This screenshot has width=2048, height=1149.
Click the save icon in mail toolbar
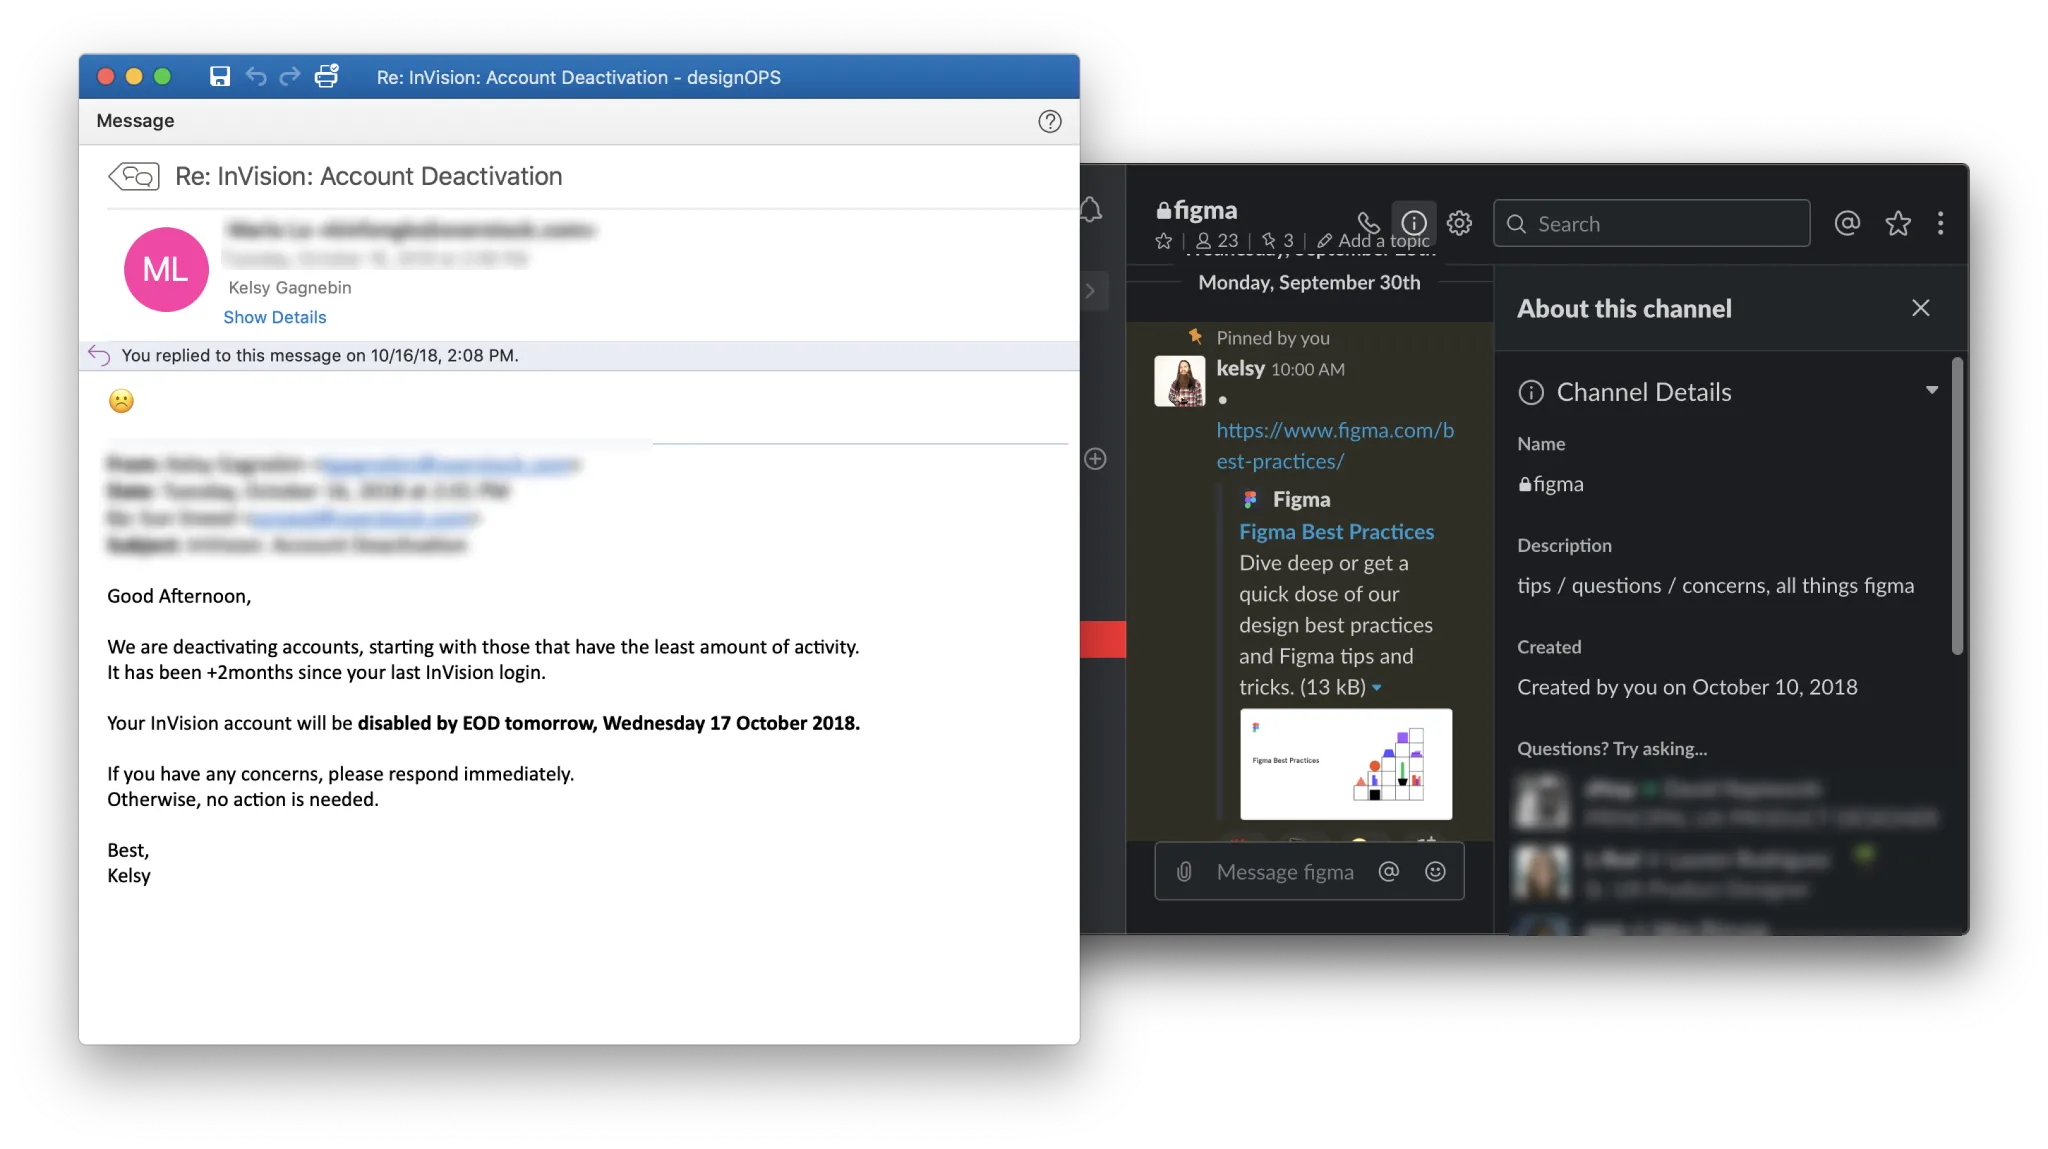(220, 77)
